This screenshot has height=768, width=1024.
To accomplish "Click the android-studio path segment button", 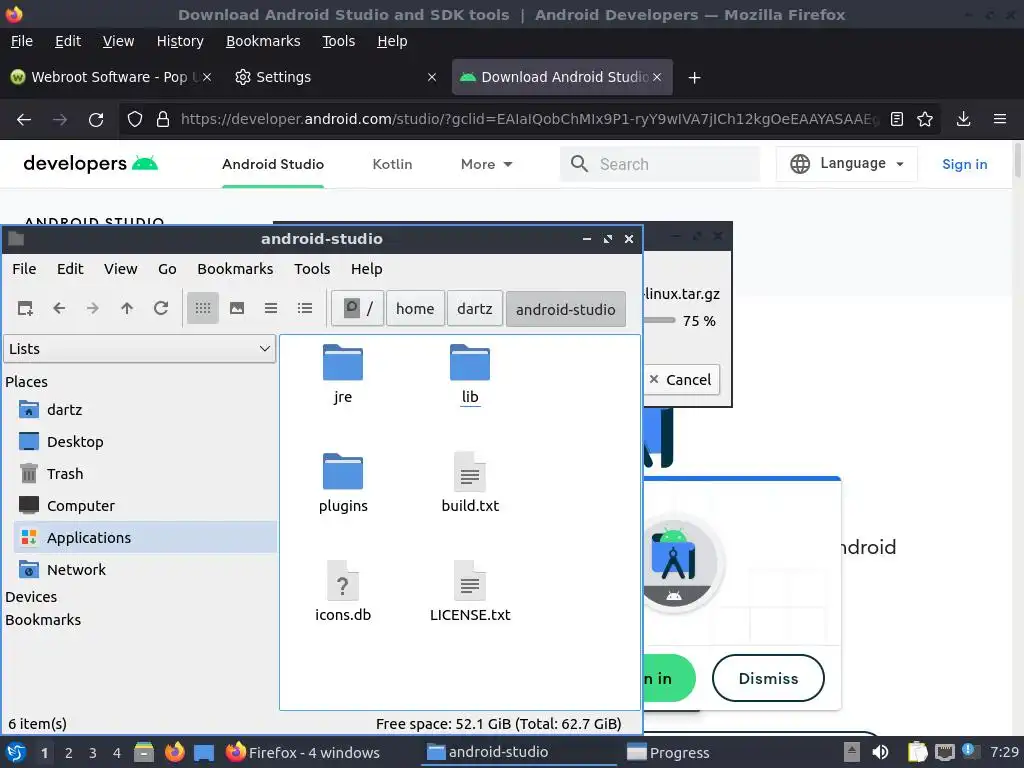I will click(x=566, y=308).
